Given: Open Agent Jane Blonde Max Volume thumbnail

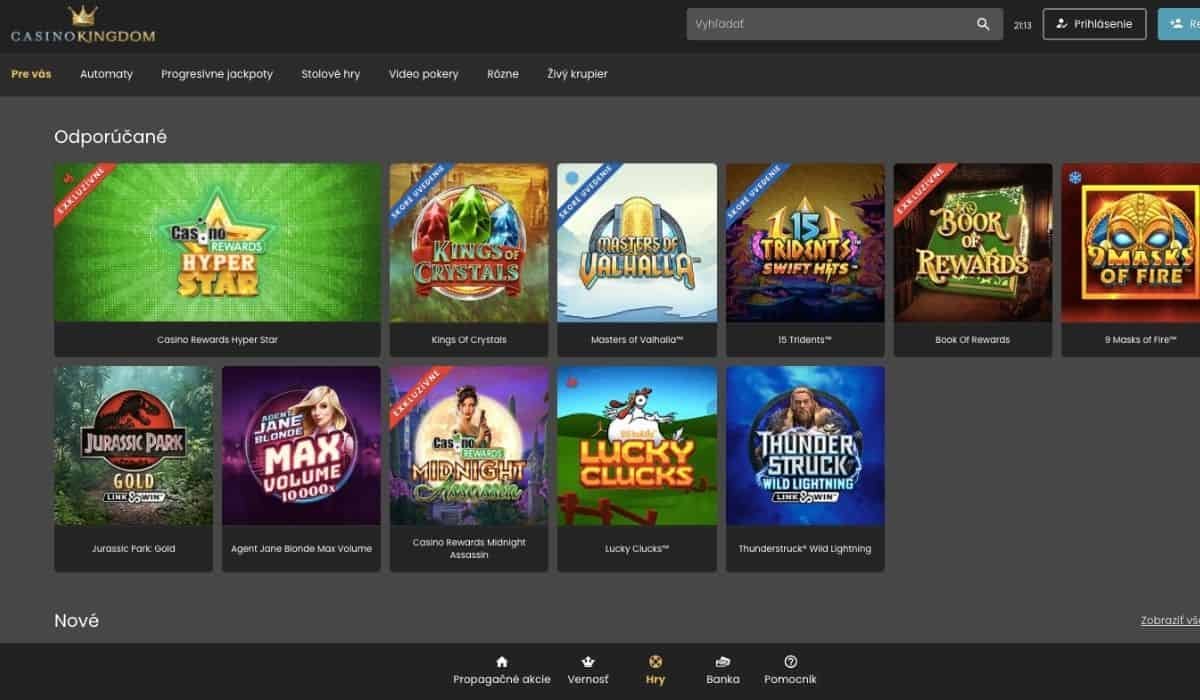Looking at the screenshot, I should 301,446.
